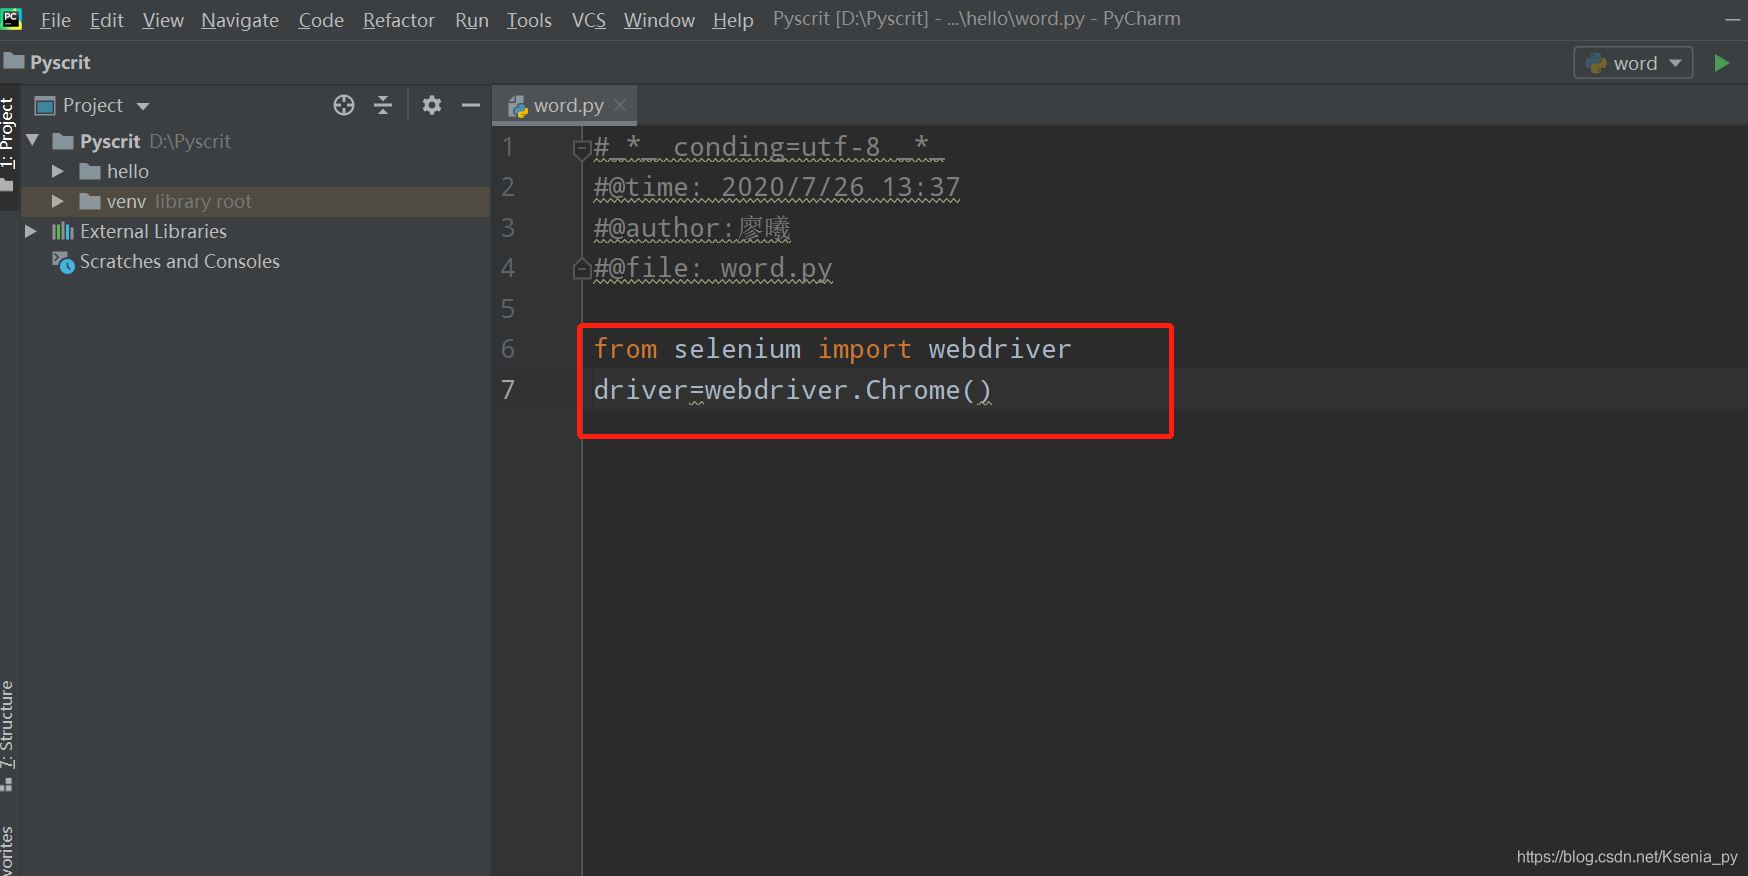Close the word.py editor tab
1748x876 pixels.
(620, 105)
